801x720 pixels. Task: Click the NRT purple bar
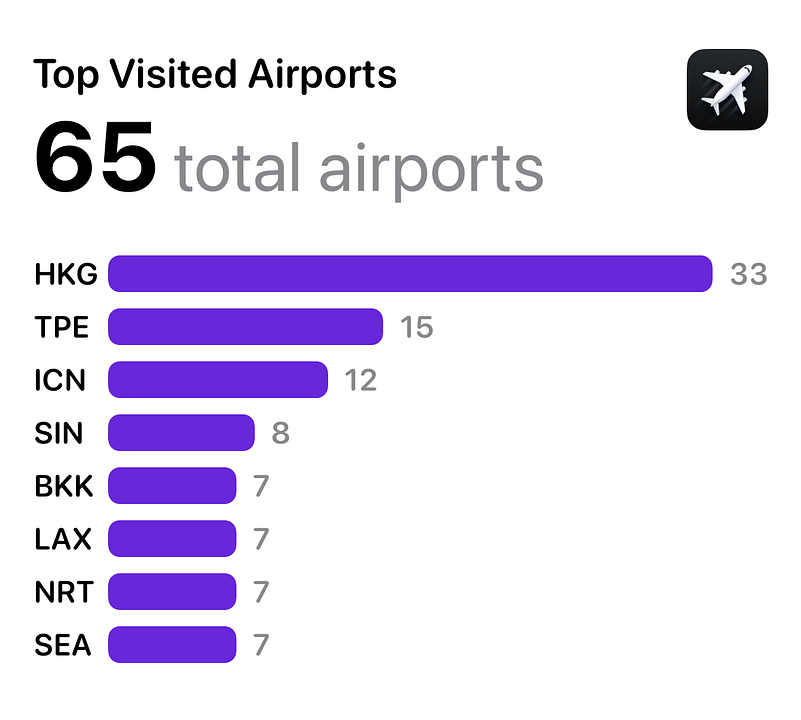click(x=172, y=592)
